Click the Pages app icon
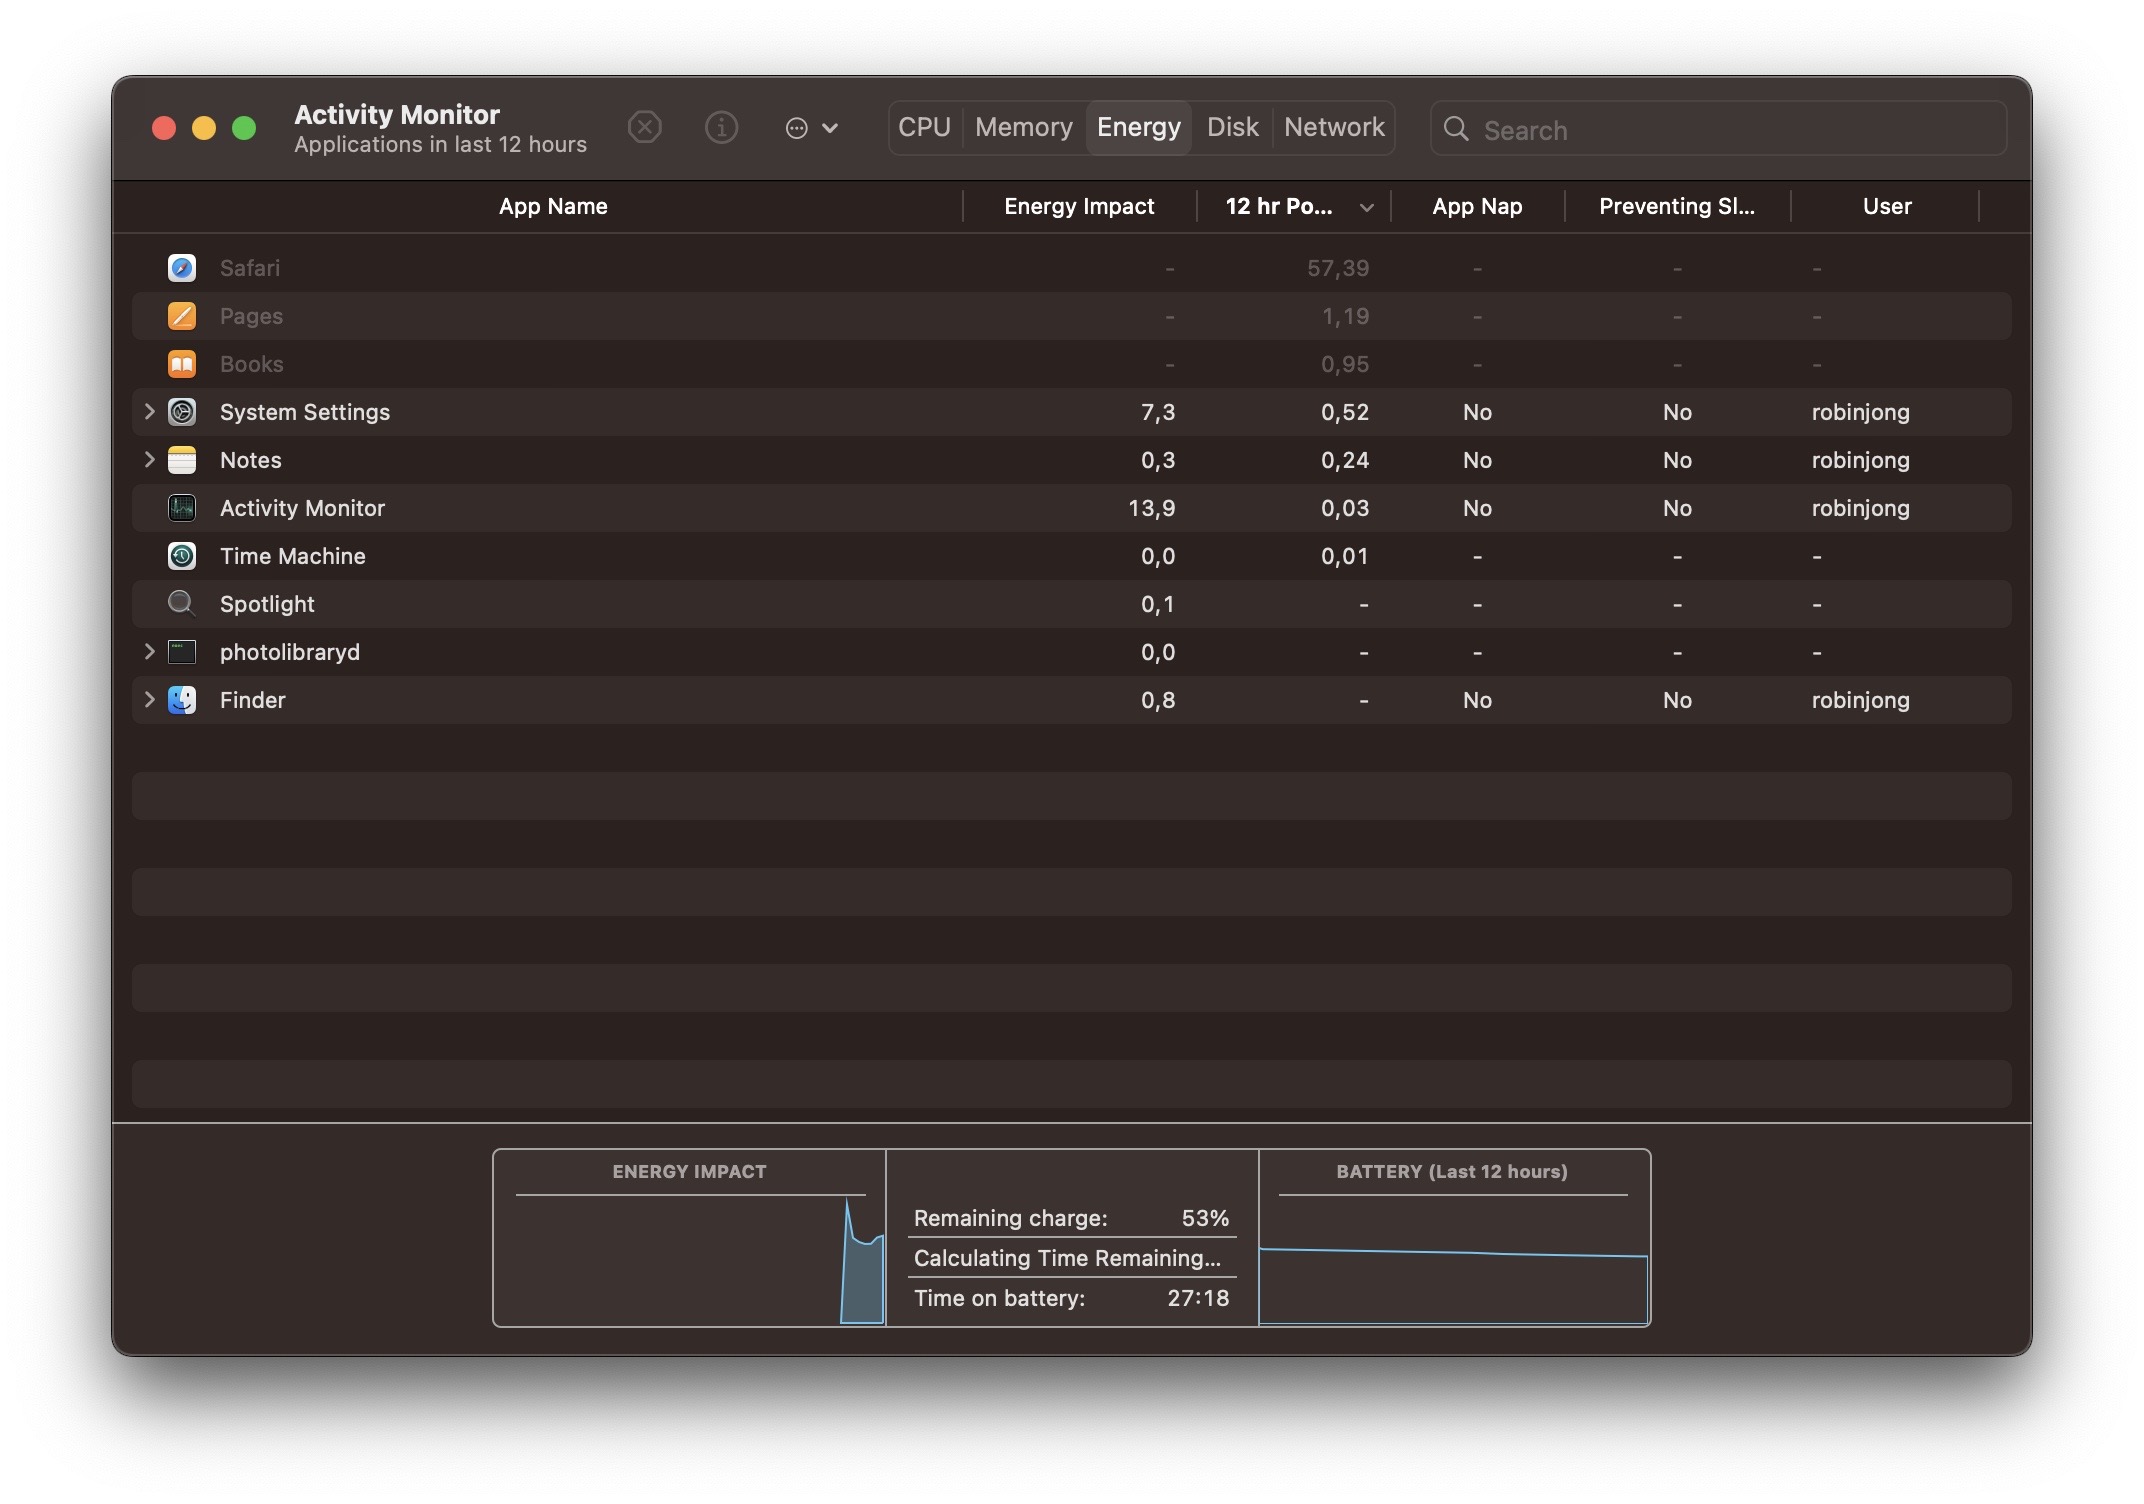 182,316
